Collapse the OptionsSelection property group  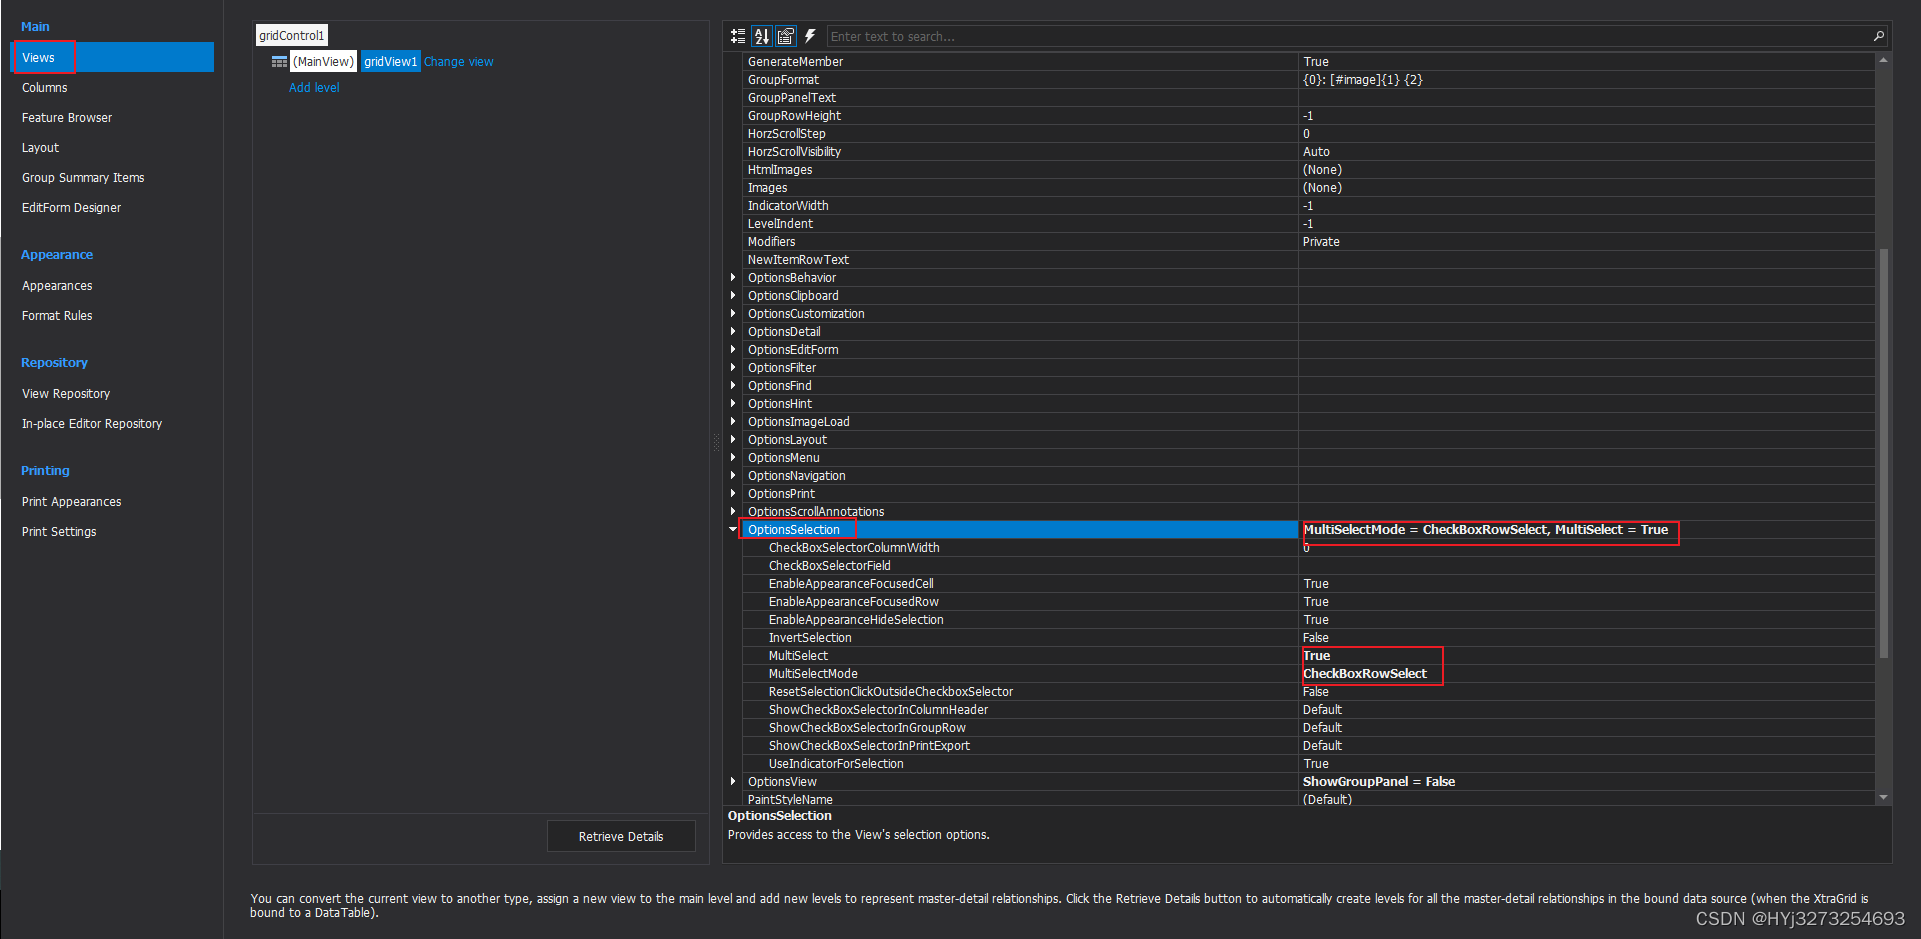(734, 529)
